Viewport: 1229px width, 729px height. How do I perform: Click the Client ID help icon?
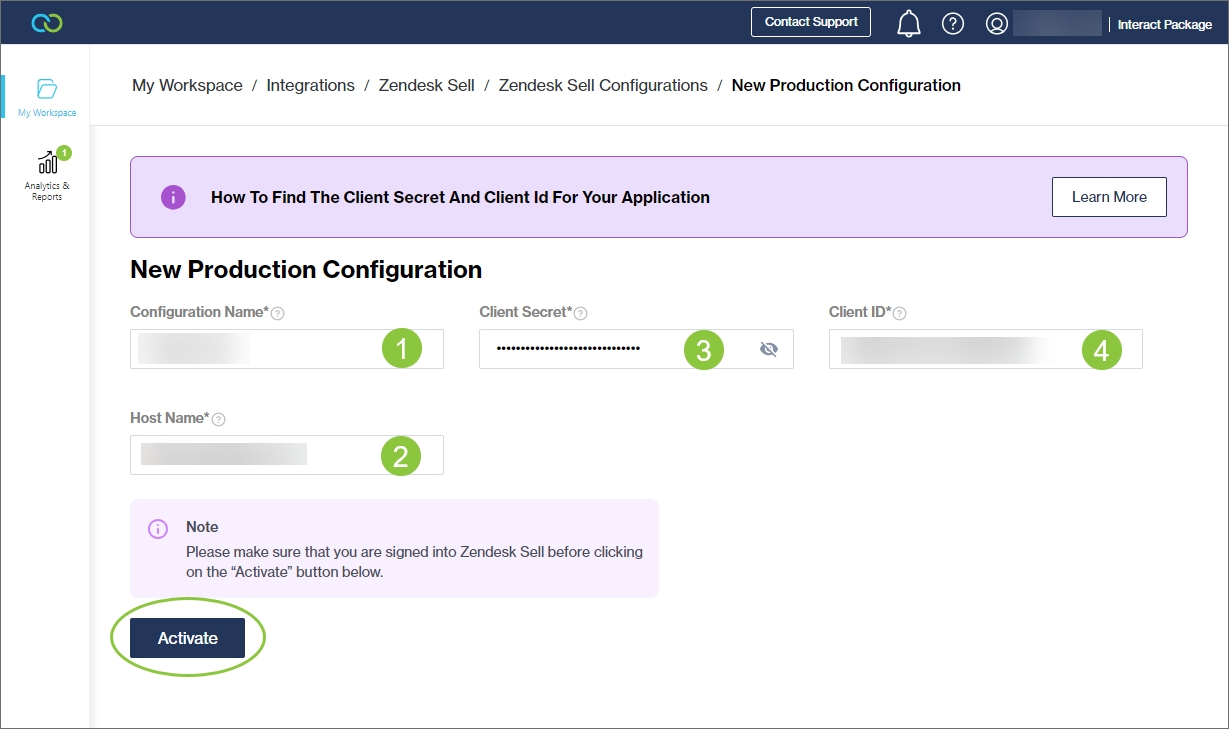click(x=899, y=313)
